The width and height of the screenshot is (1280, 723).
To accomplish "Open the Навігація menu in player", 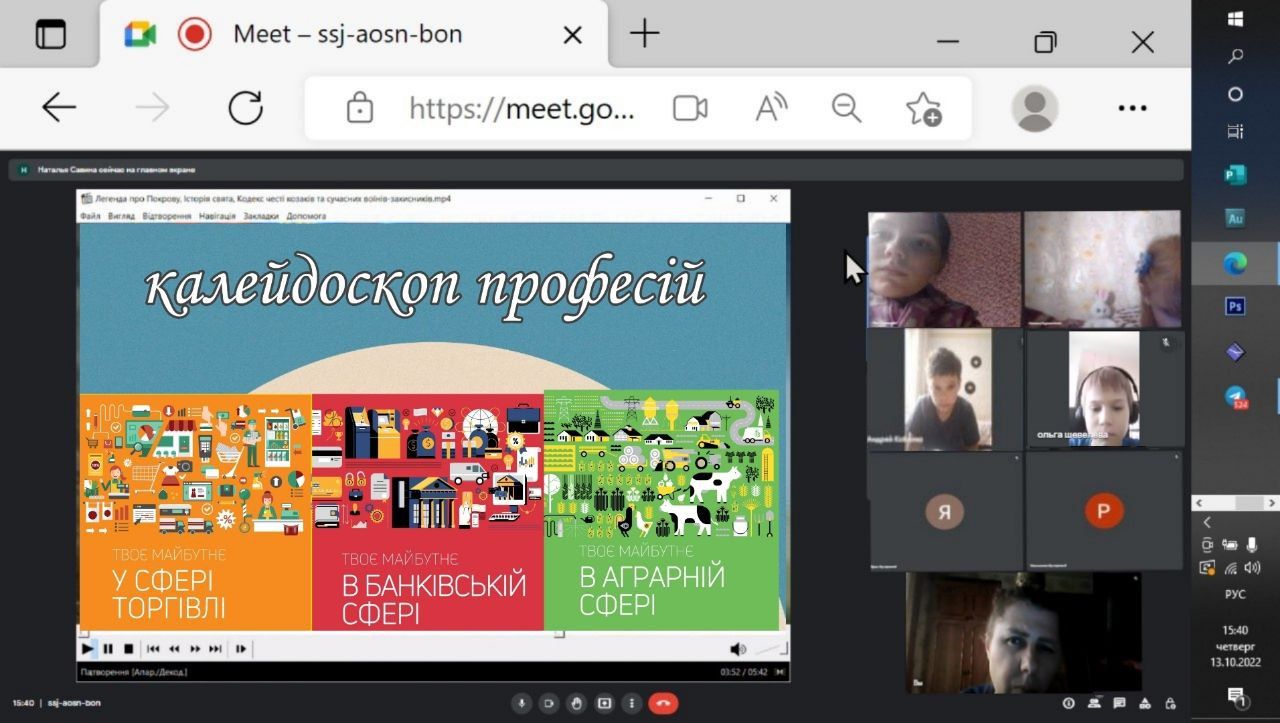I will click(217, 216).
